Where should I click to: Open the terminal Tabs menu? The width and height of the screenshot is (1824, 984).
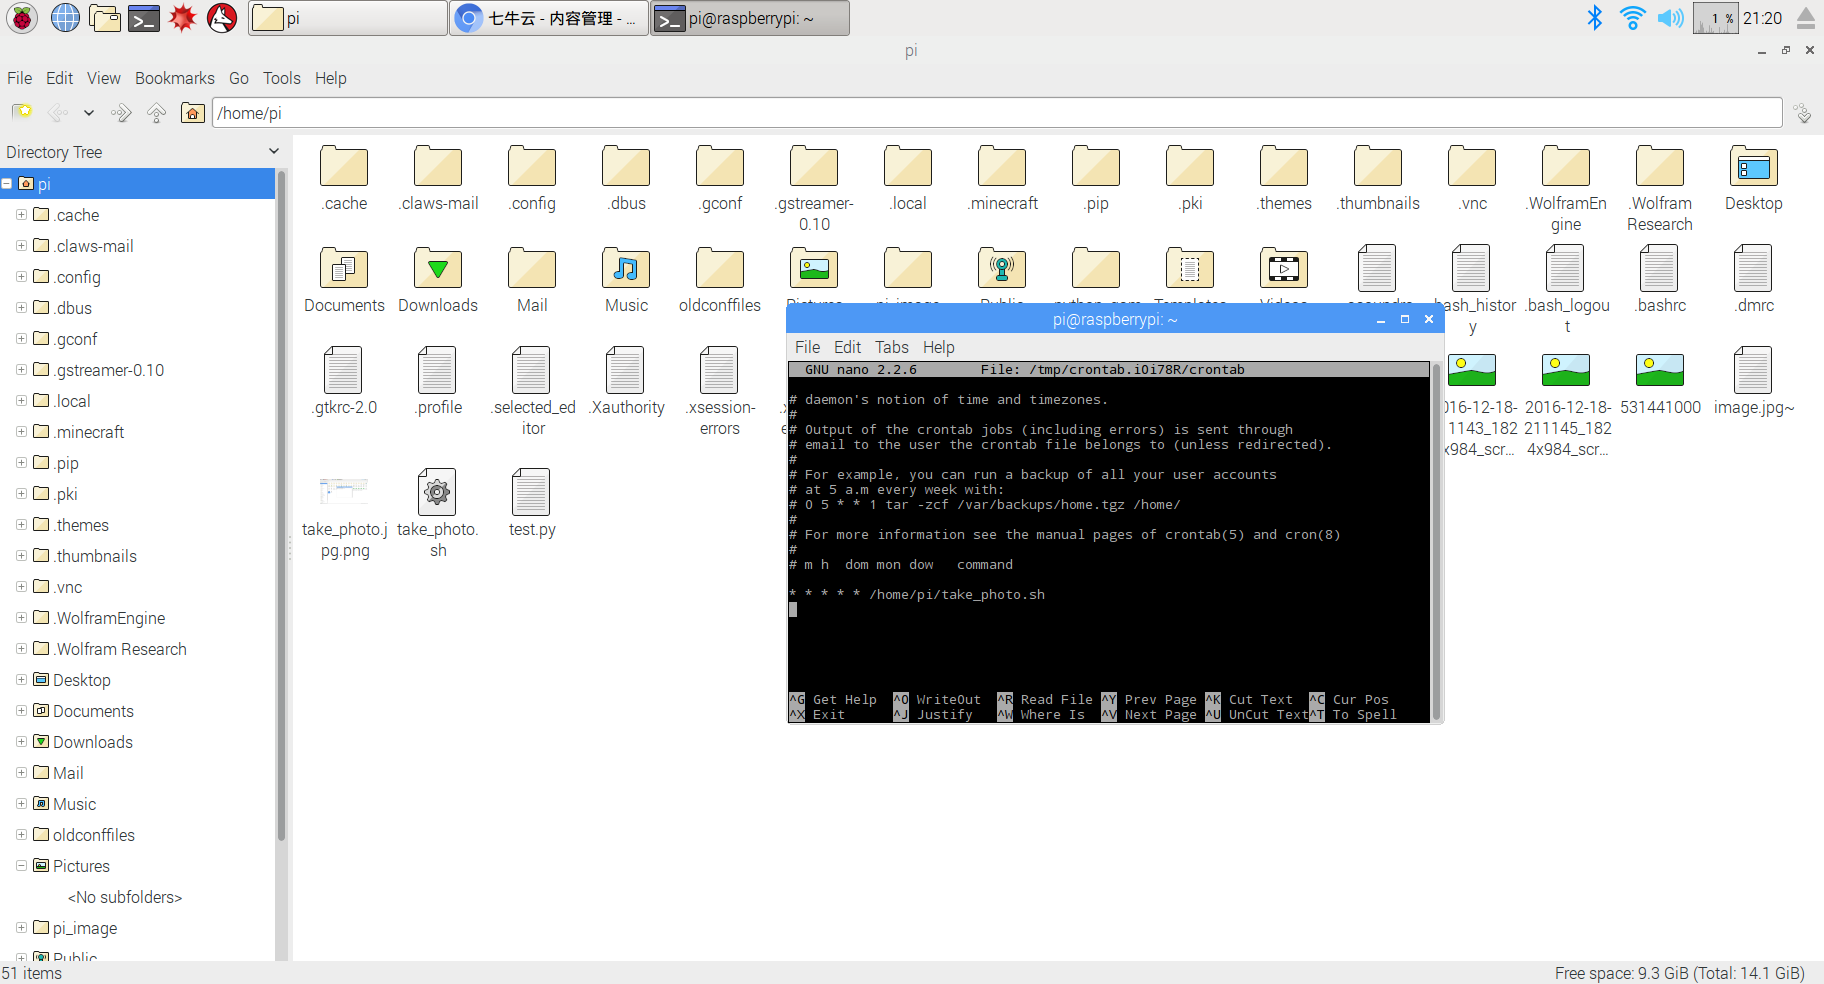coord(891,347)
